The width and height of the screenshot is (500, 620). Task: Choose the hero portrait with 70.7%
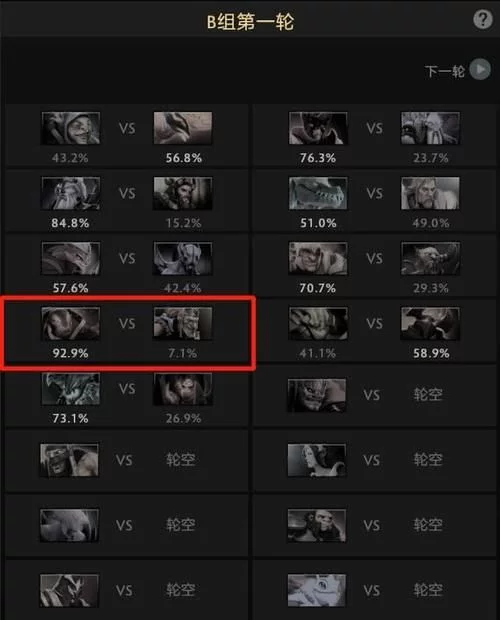(318, 259)
